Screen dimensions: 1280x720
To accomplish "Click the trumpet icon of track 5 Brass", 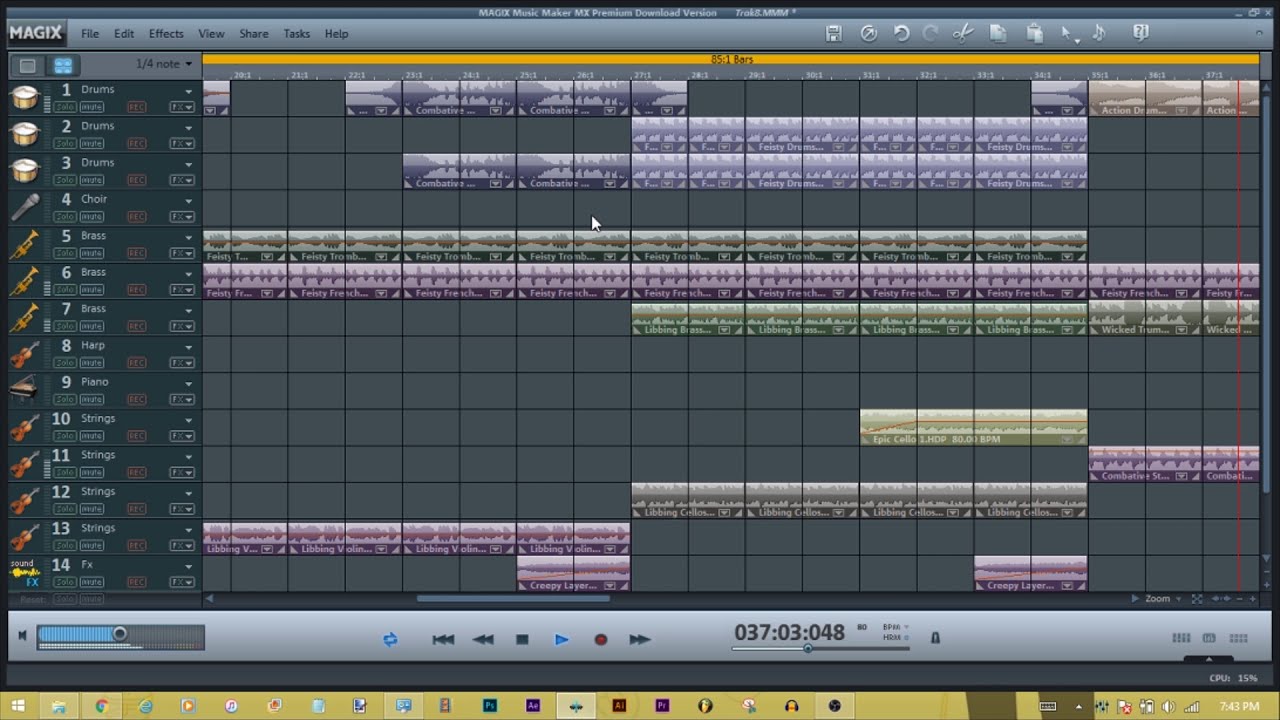I will (25, 244).
